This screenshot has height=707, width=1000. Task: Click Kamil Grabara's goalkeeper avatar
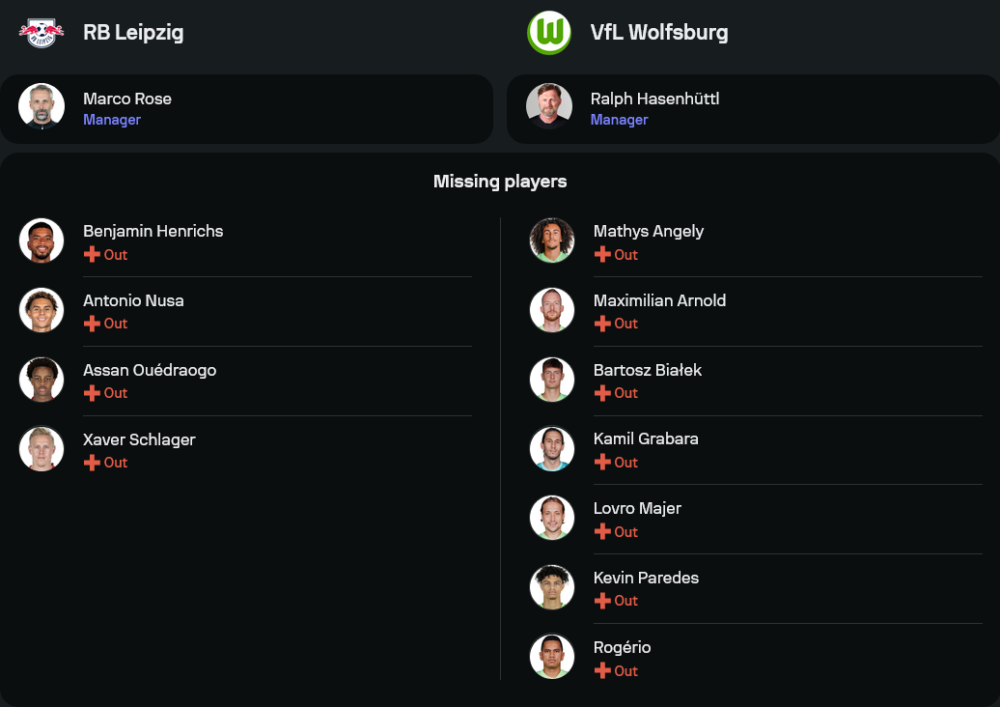coord(552,449)
